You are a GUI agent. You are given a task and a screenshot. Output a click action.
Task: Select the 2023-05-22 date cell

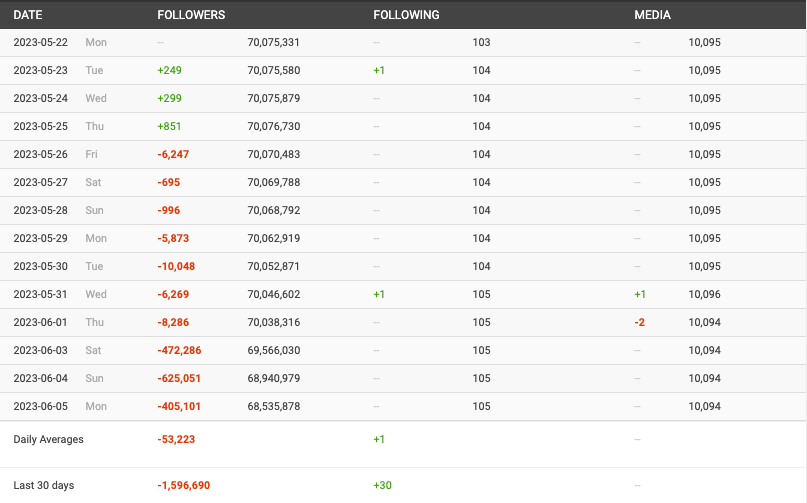(x=42, y=43)
